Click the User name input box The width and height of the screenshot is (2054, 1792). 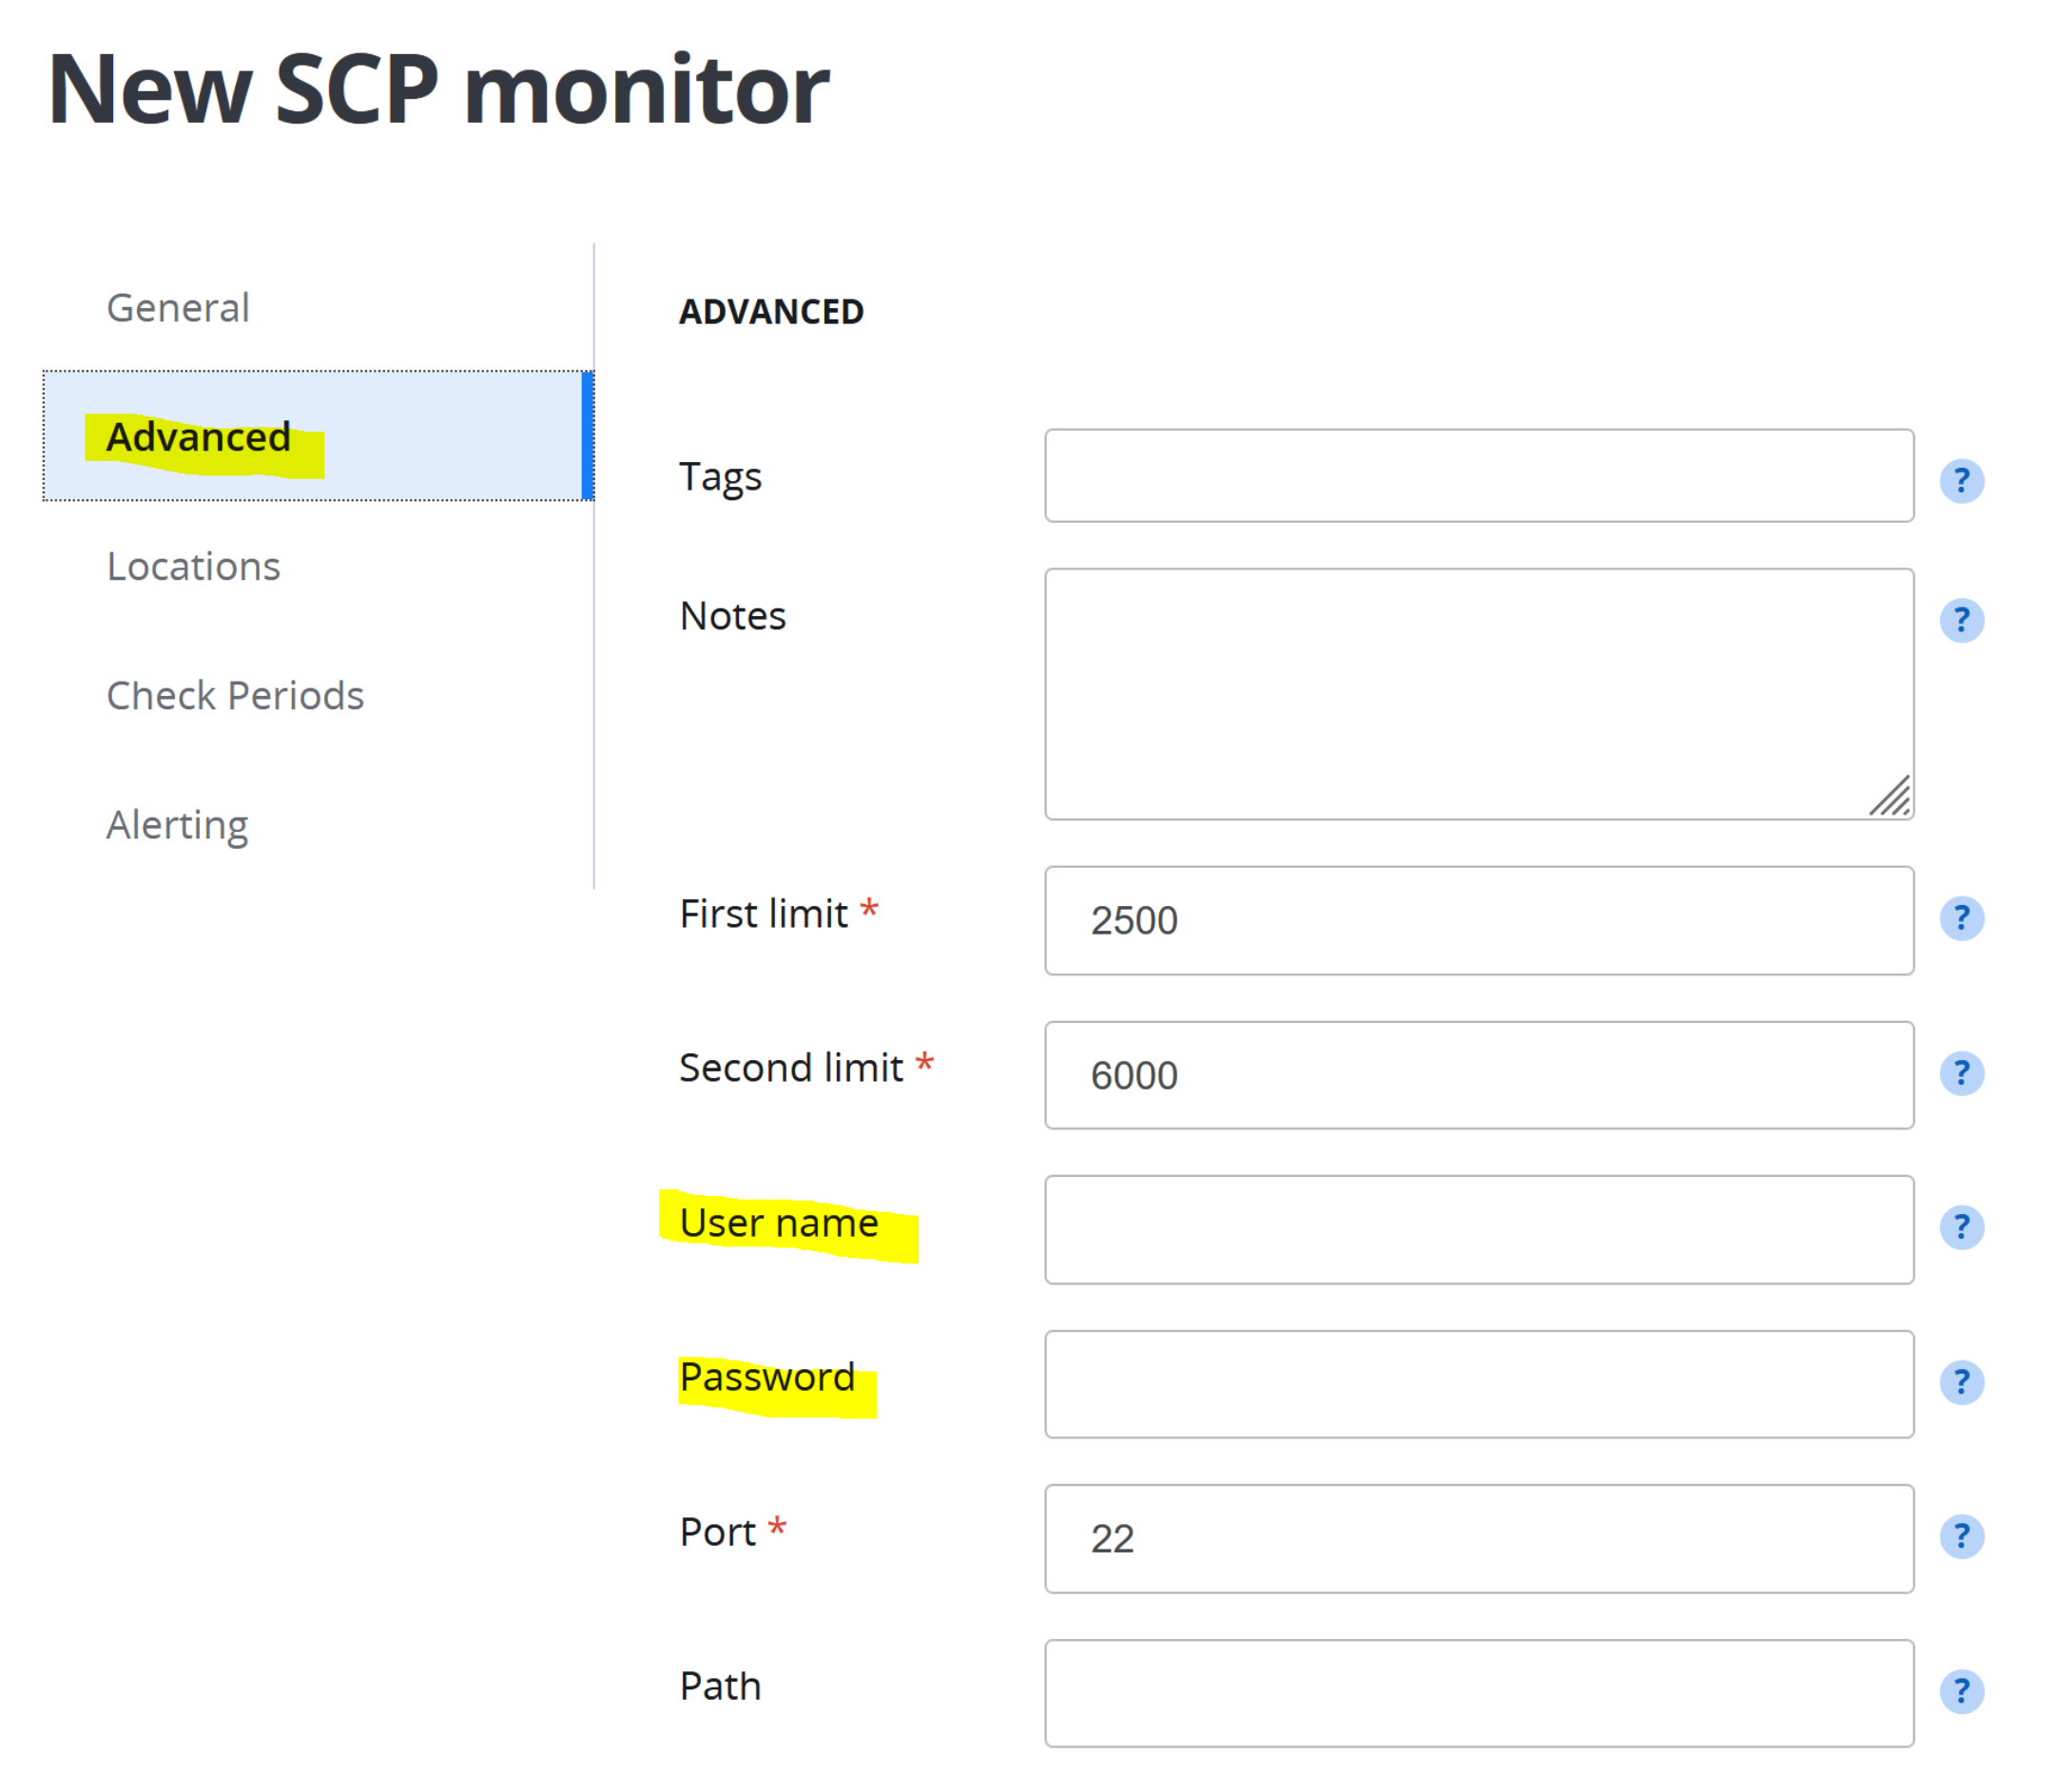coord(1478,1229)
